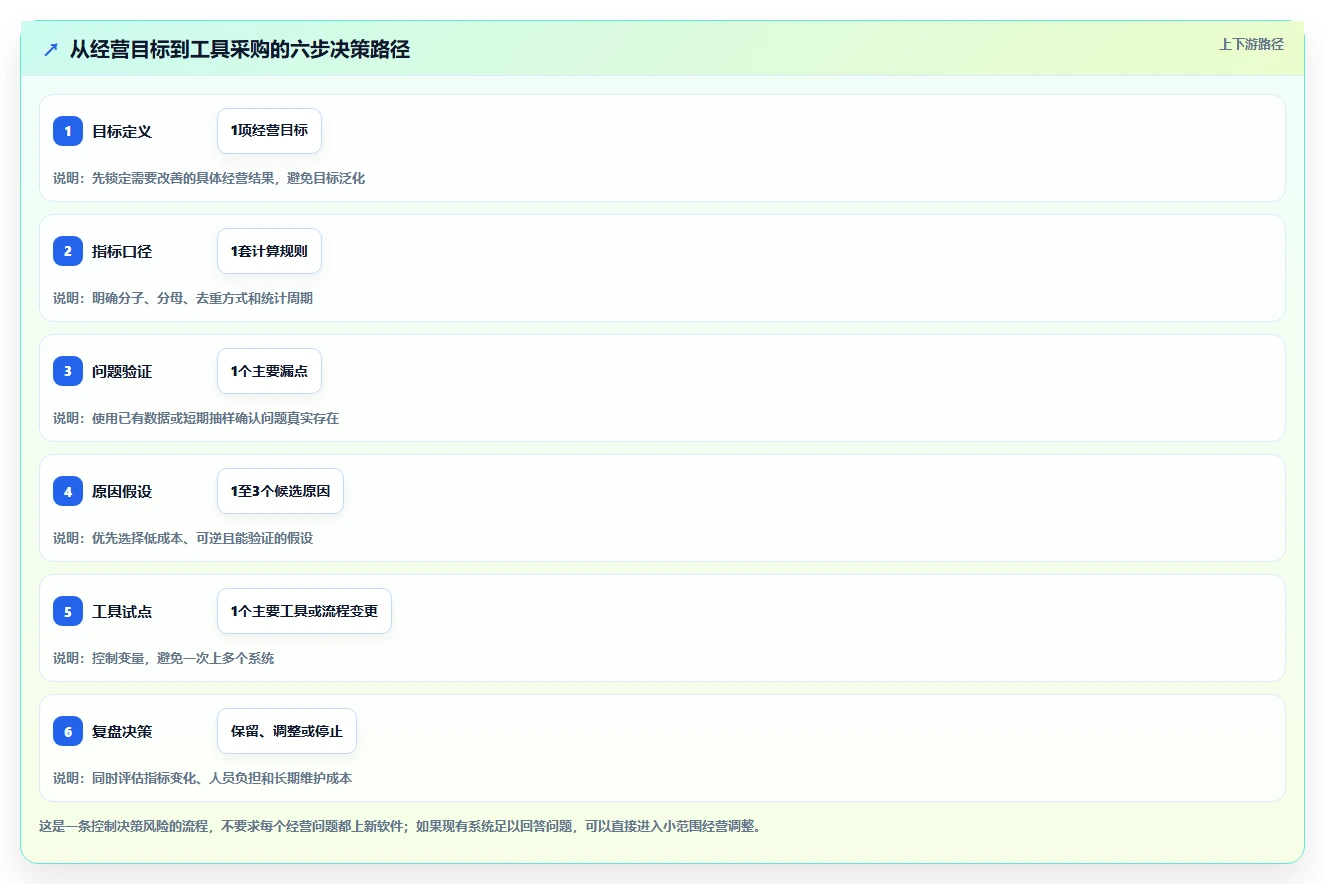Select the 目标定义 step label
1325x884 pixels.
(122, 131)
